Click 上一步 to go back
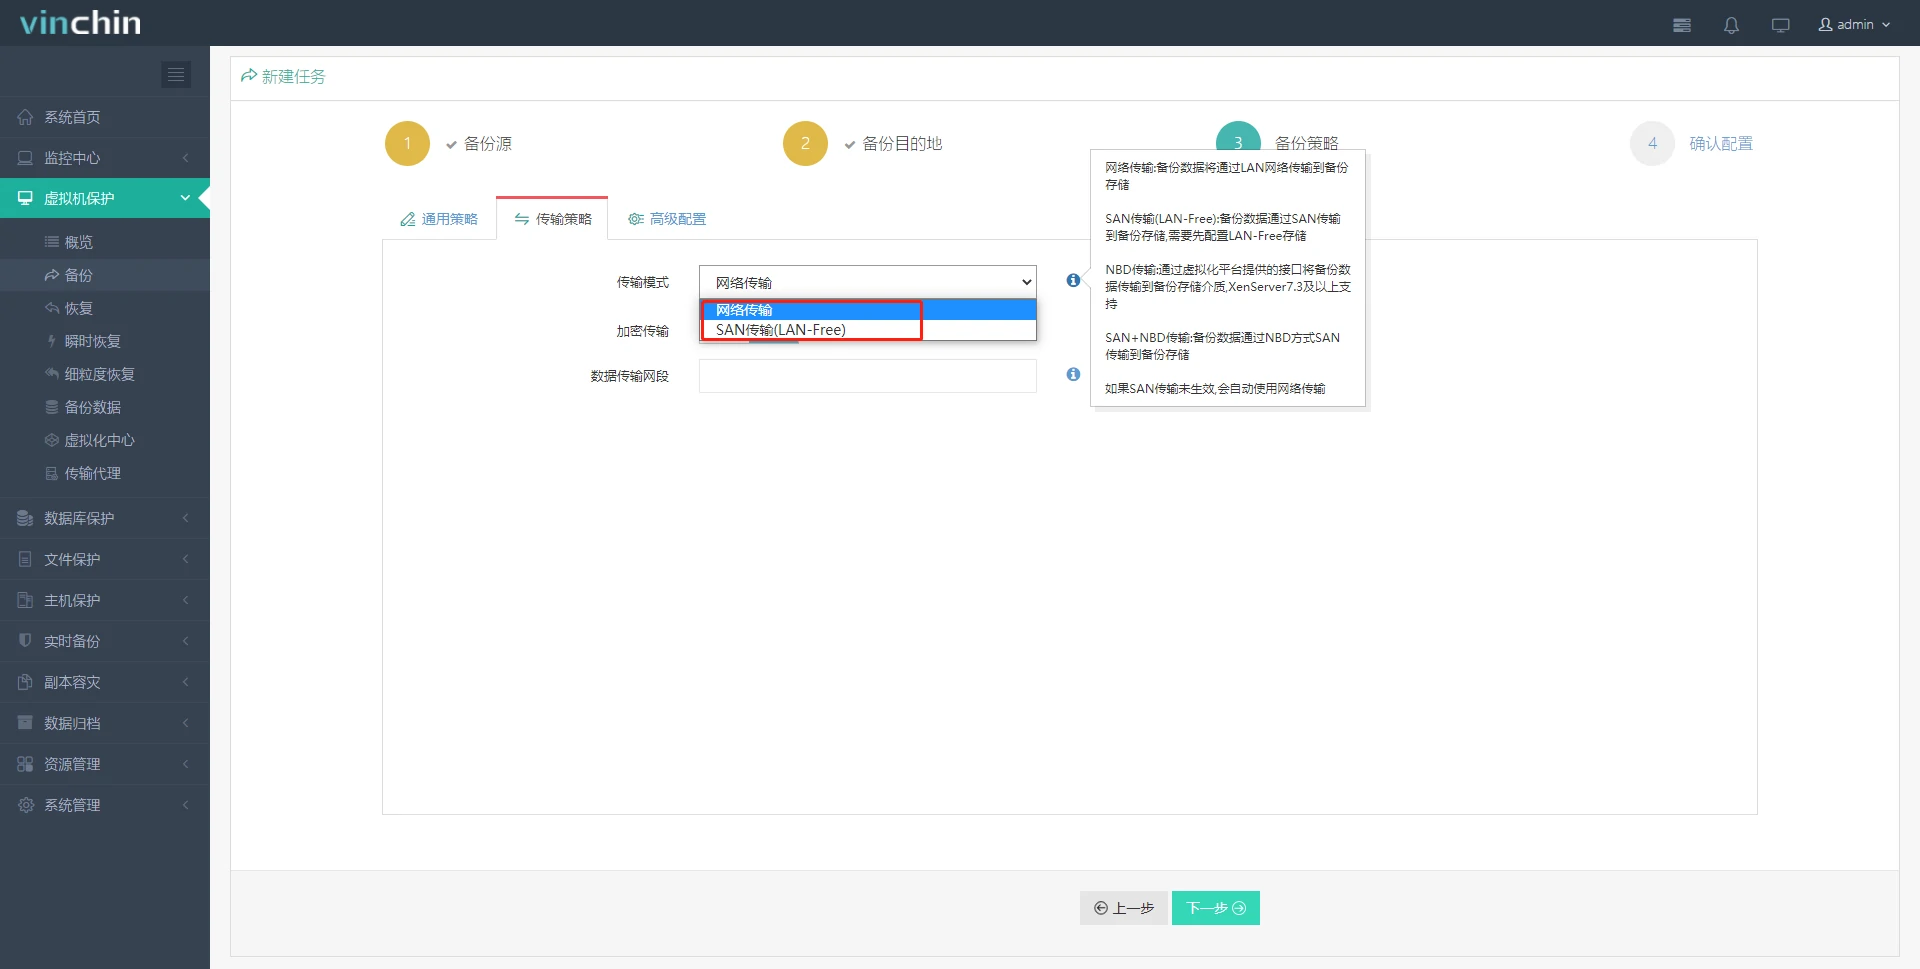Screen dimensions: 1920x969 [1123, 908]
